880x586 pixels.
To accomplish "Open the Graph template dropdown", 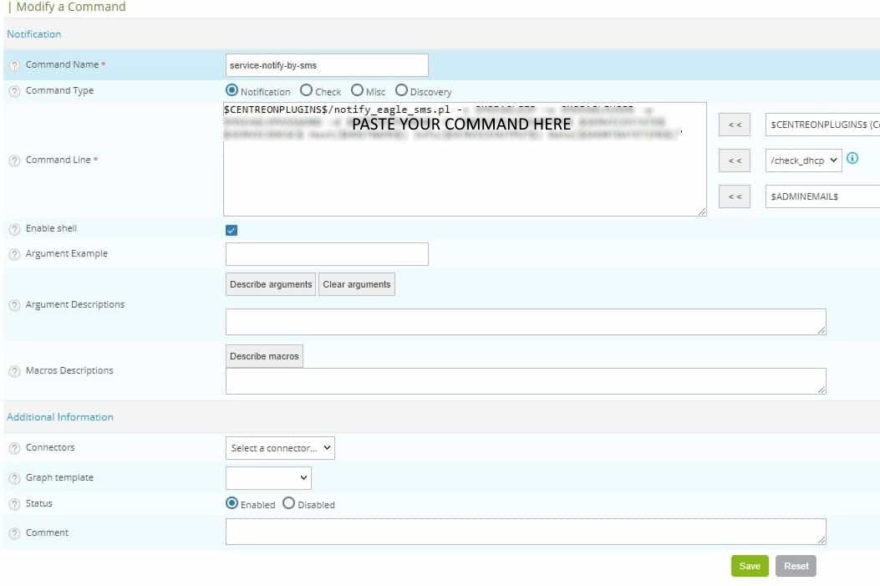I will click(268, 478).
